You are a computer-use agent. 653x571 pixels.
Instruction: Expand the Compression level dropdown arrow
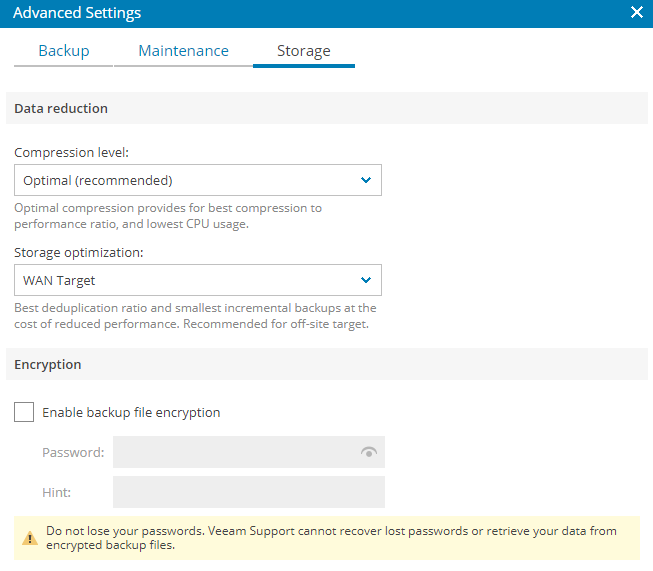(x=366, y=180)
